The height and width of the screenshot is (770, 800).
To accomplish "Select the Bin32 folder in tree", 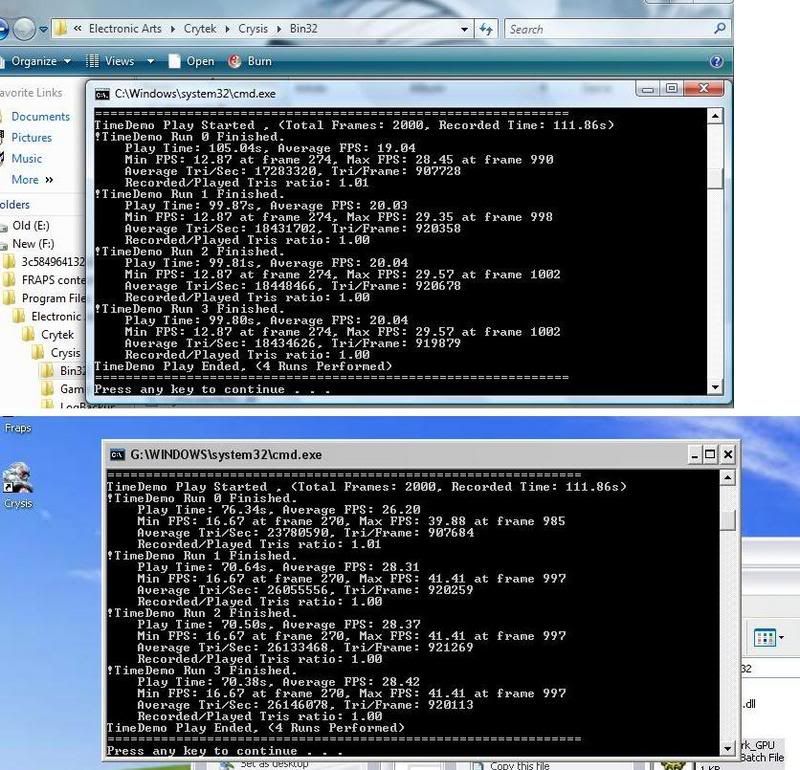I will 72,370.
